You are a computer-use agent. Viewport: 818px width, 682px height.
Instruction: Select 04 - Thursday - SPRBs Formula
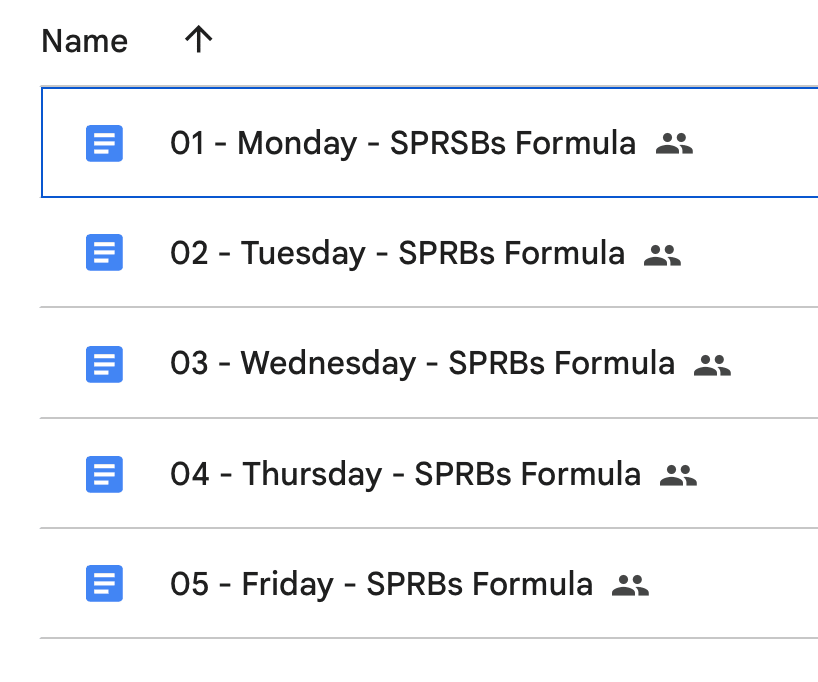(405, 474)
